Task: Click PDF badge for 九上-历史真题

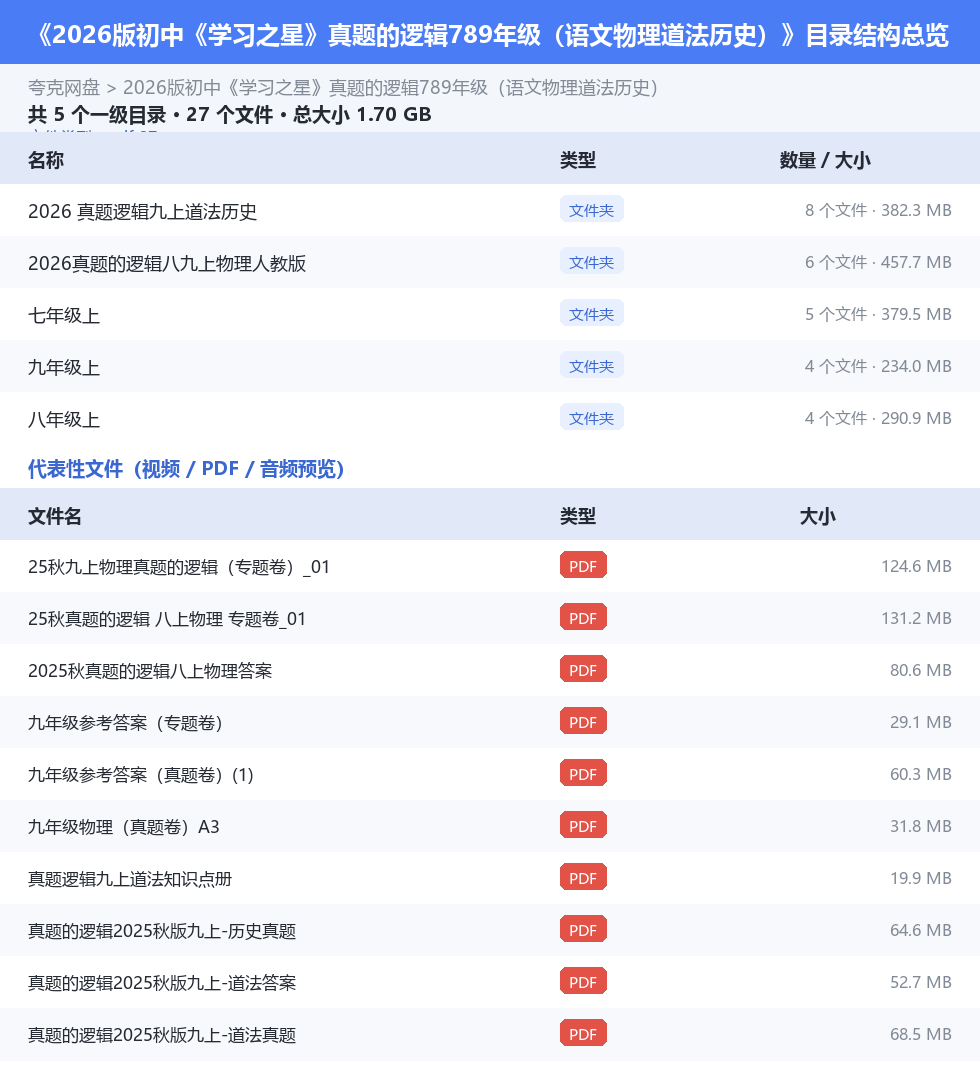Action: coord(583,930)
